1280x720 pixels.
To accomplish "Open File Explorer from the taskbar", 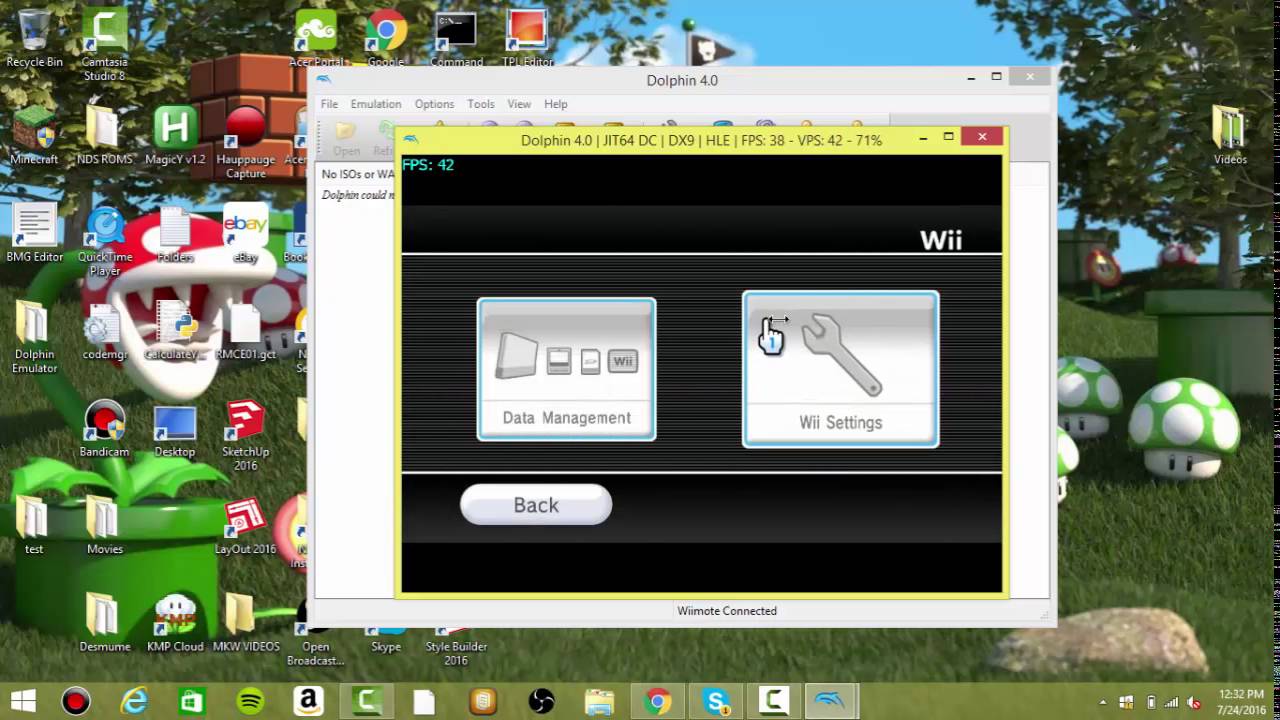I will click(599, 701).
